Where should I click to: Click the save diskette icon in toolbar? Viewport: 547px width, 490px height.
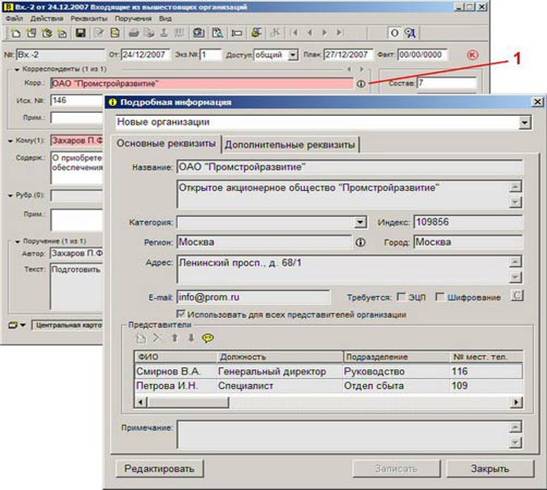point(81,33)
